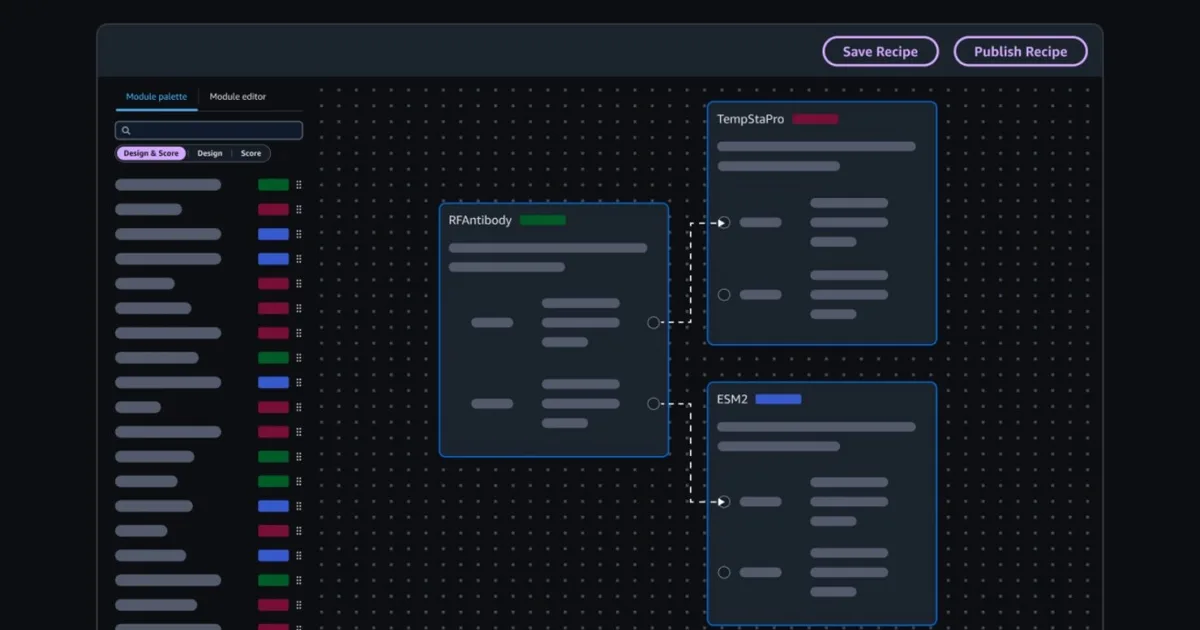
Task: Click the red tag beside TempStaPro title
Action: tap(815, 119)
